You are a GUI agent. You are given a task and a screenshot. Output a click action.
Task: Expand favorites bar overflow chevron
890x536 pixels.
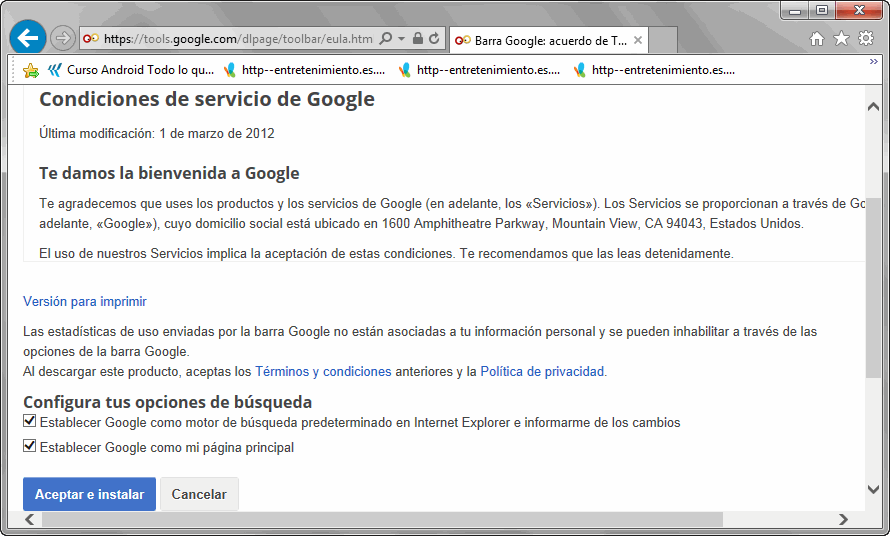(874, 61)
